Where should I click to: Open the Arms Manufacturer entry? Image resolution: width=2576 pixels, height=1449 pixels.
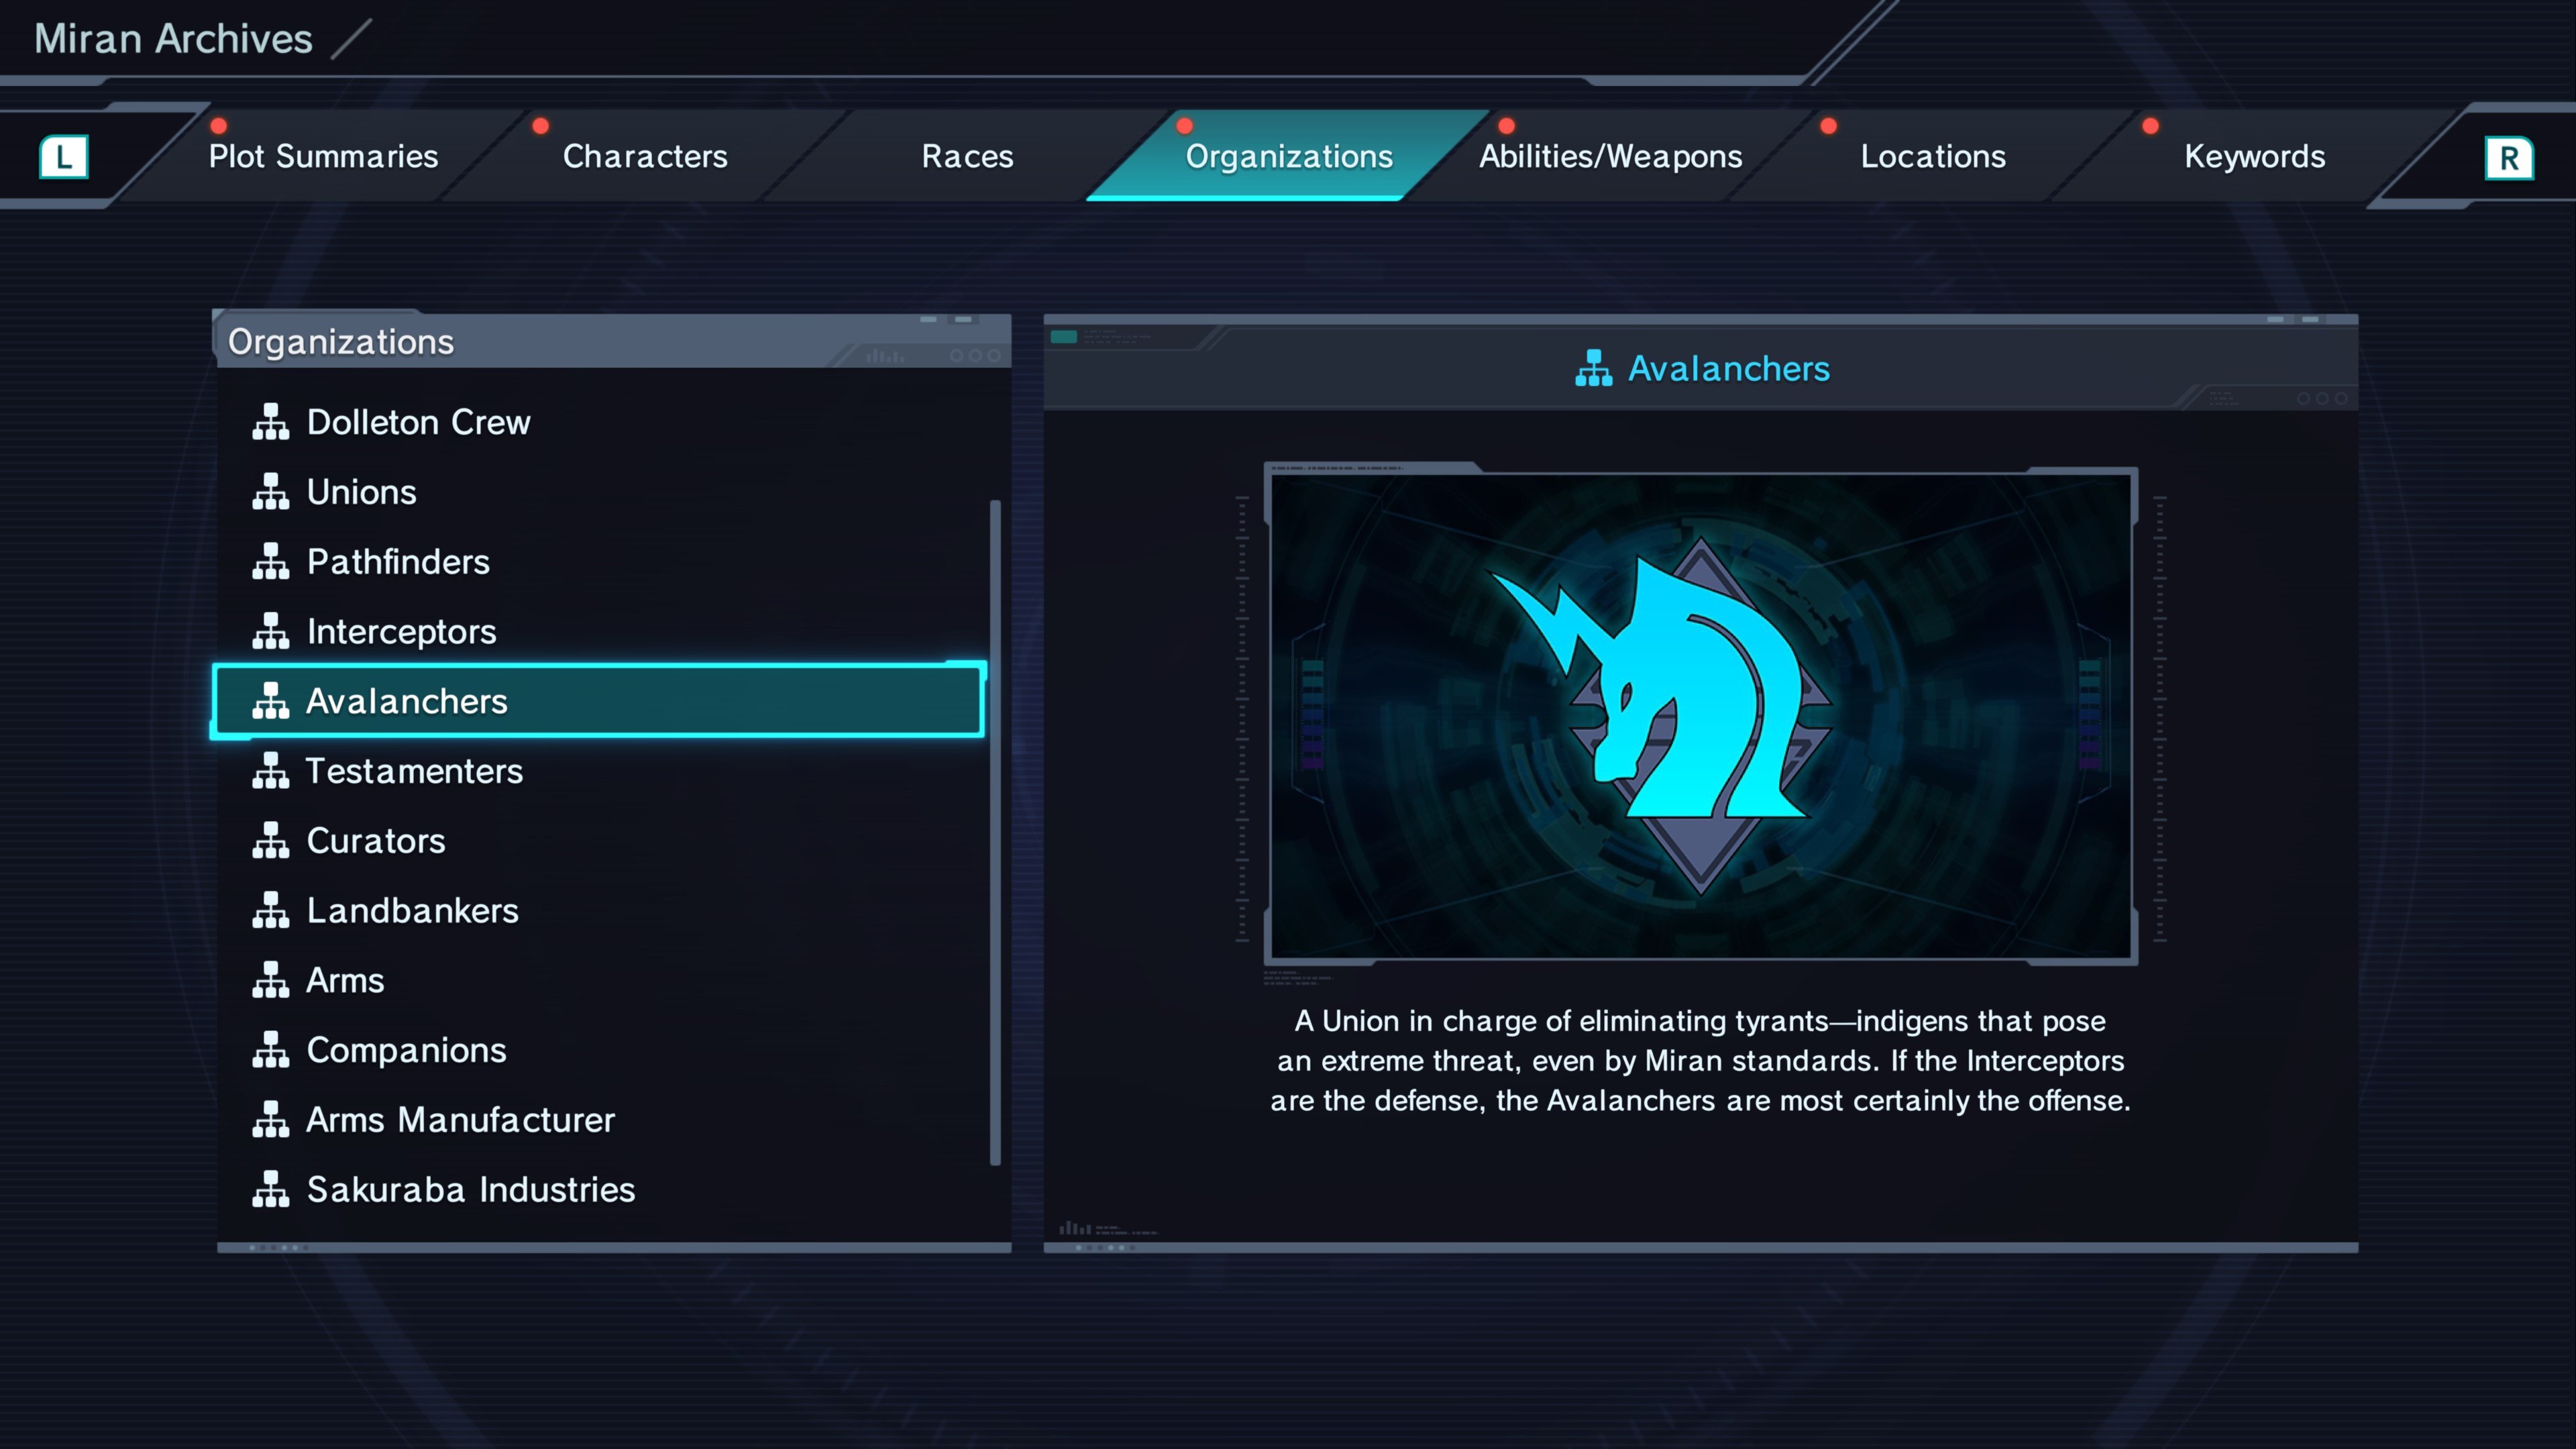coord(460,1120)
